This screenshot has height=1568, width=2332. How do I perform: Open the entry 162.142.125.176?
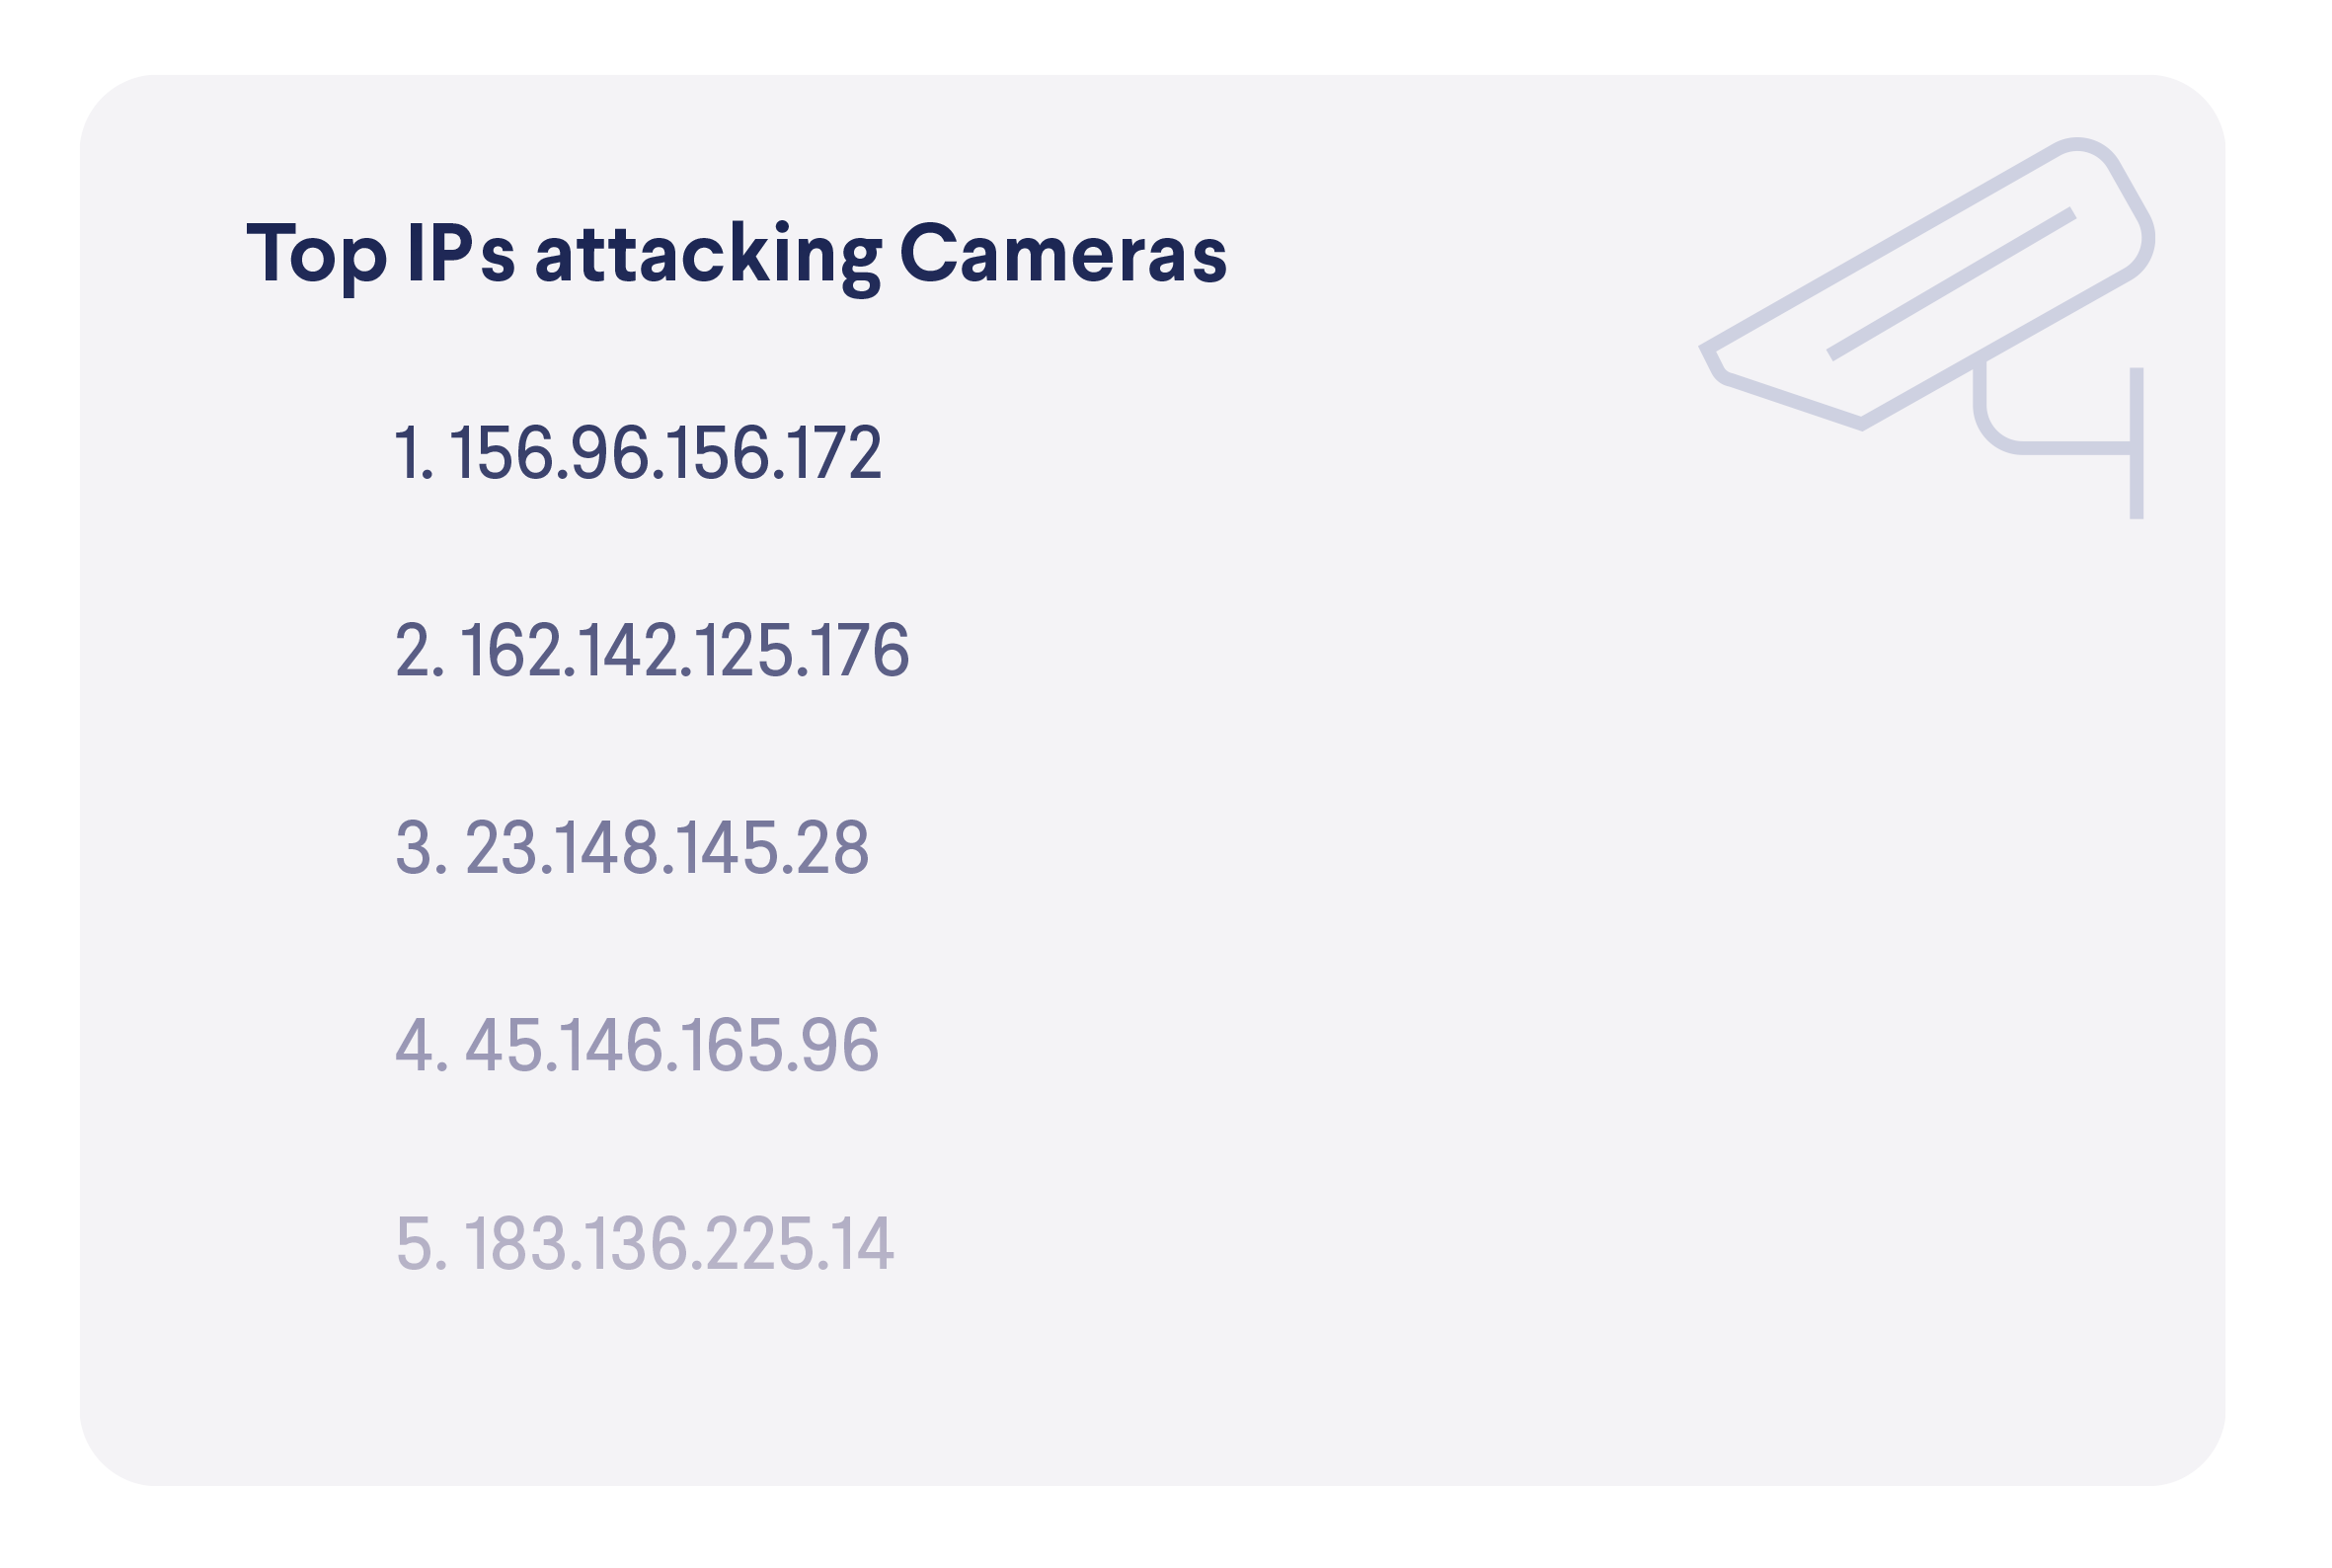(685, 650)
